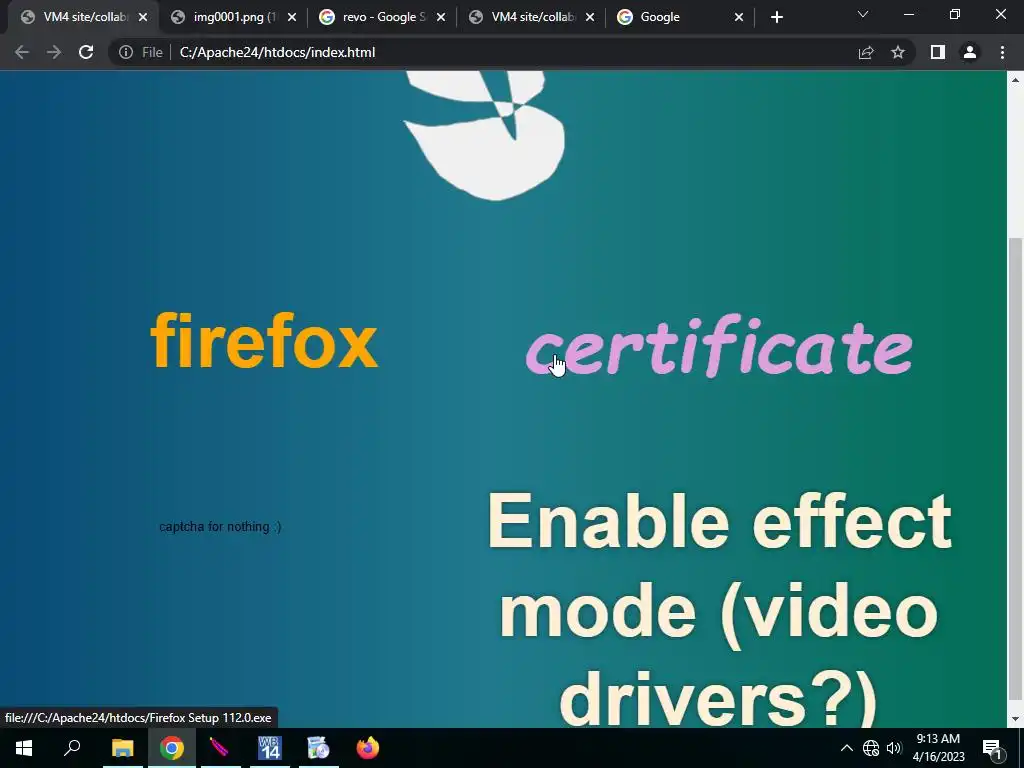Open a new tab
This screenshot has height=768, width=1024.
pyautogui.click(x=776, y=17)
